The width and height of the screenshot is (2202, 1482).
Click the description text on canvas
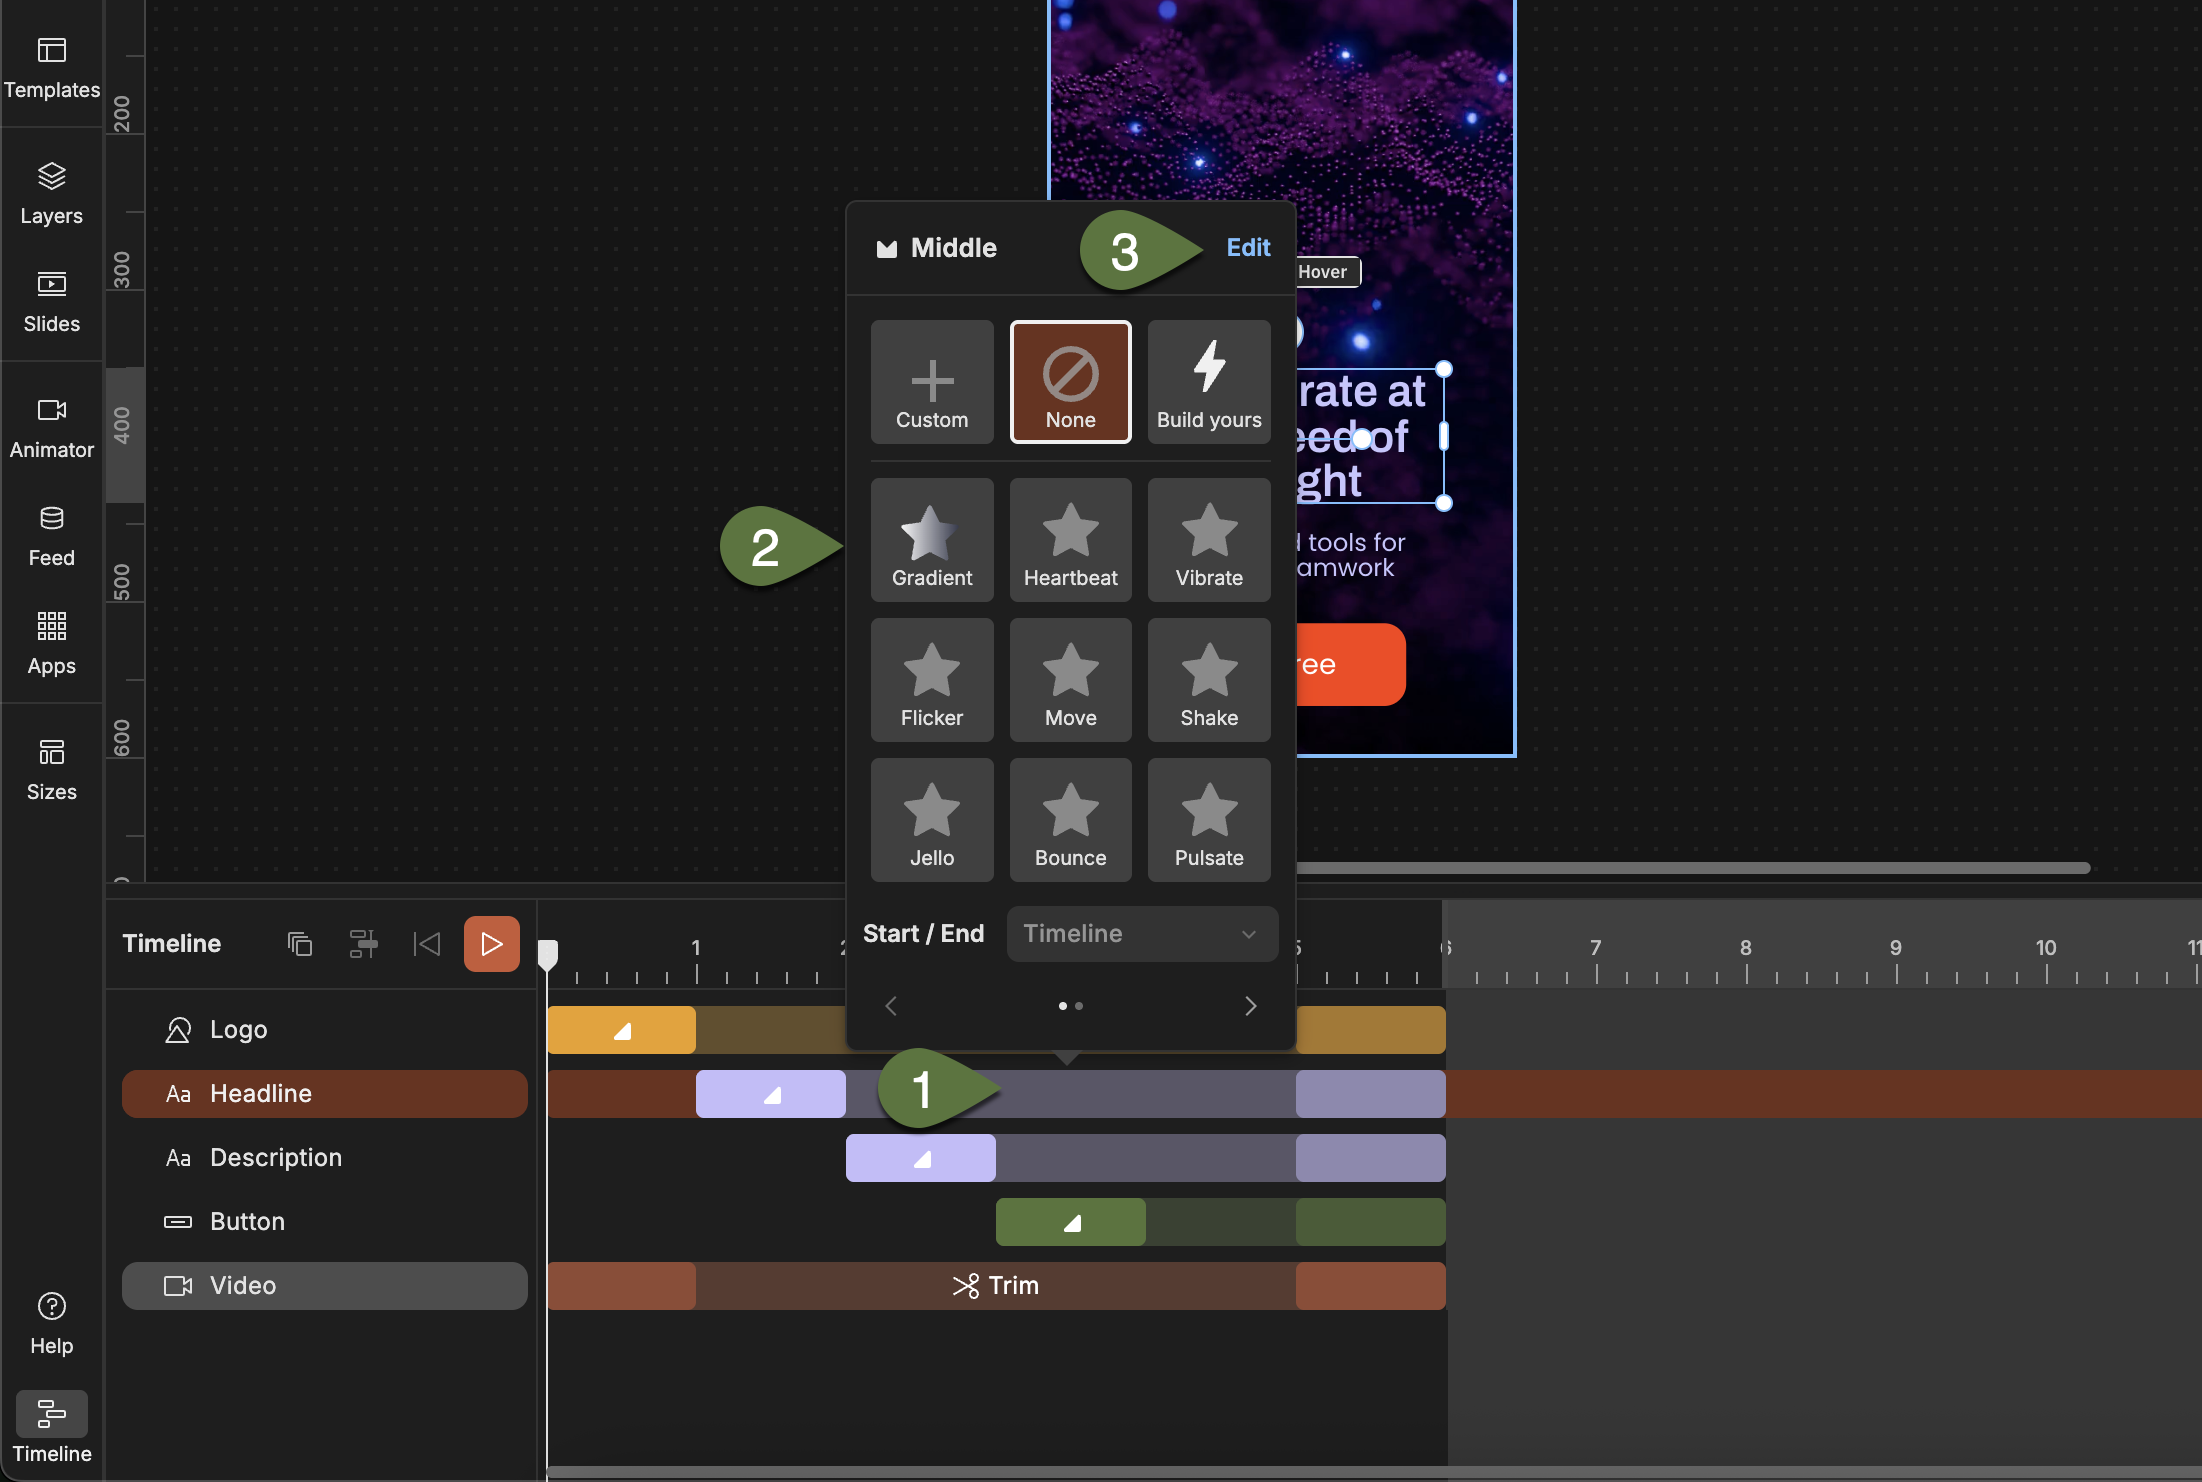(x=1350, y=555)
